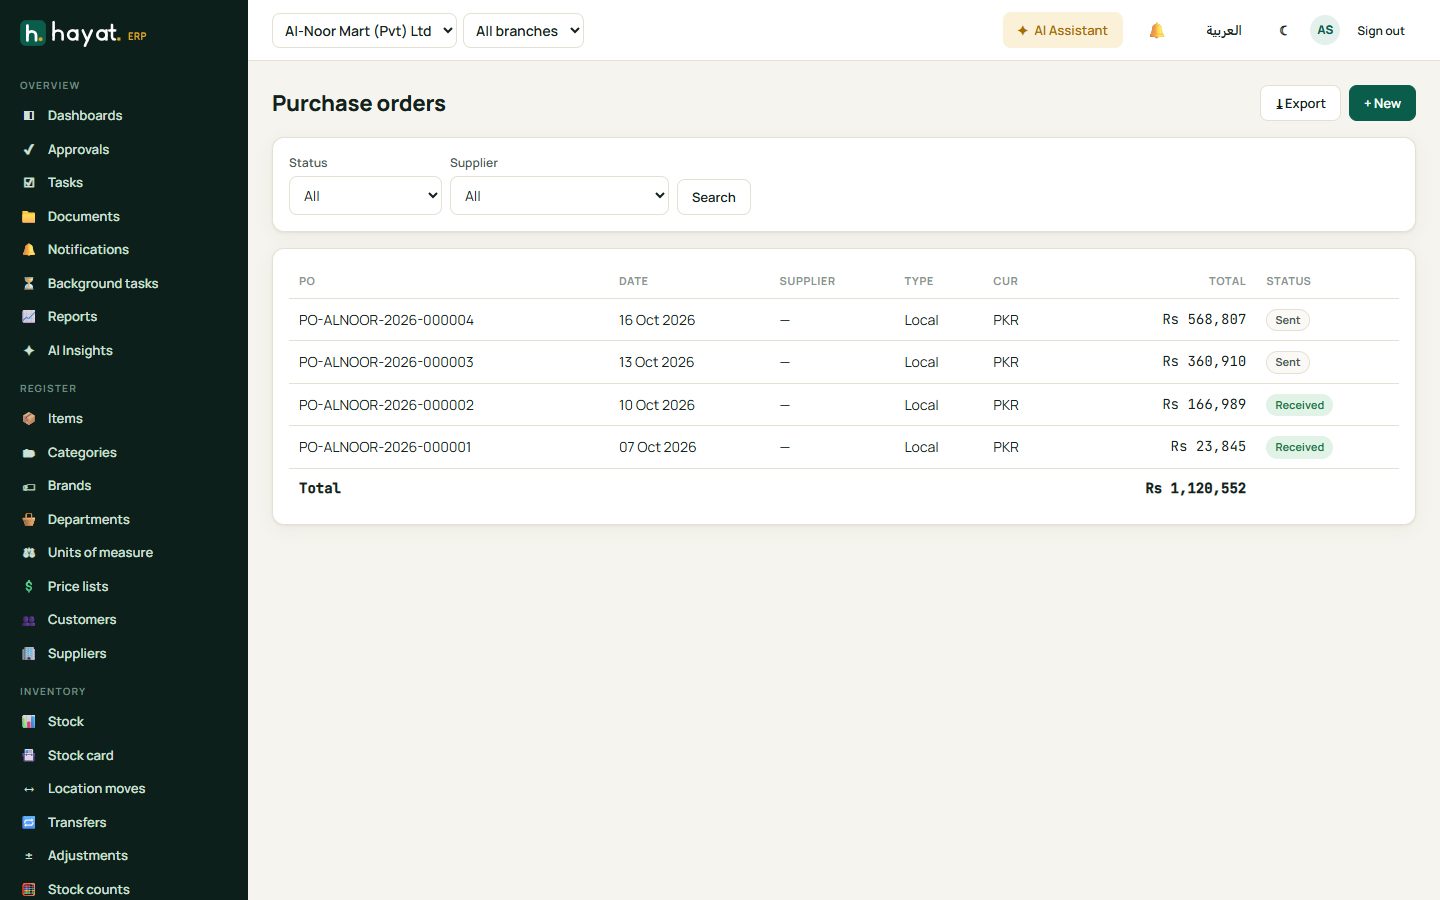Click the top bar notification bell

pos(1157,31)
